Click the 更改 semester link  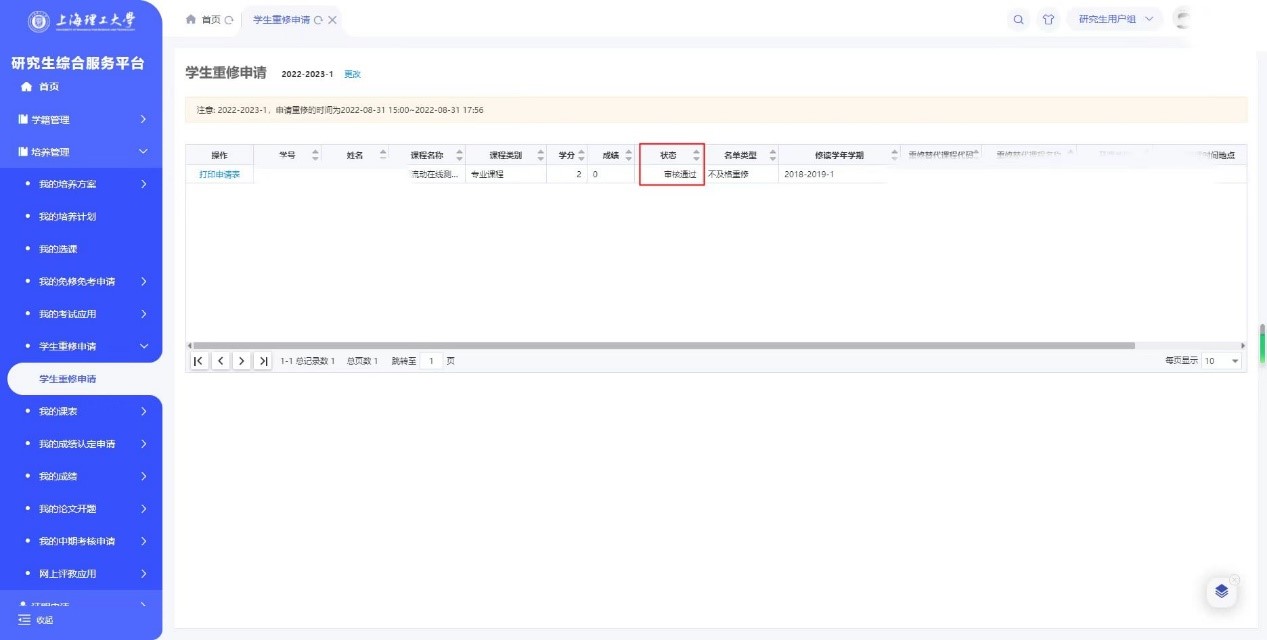(x=352, y=75)
